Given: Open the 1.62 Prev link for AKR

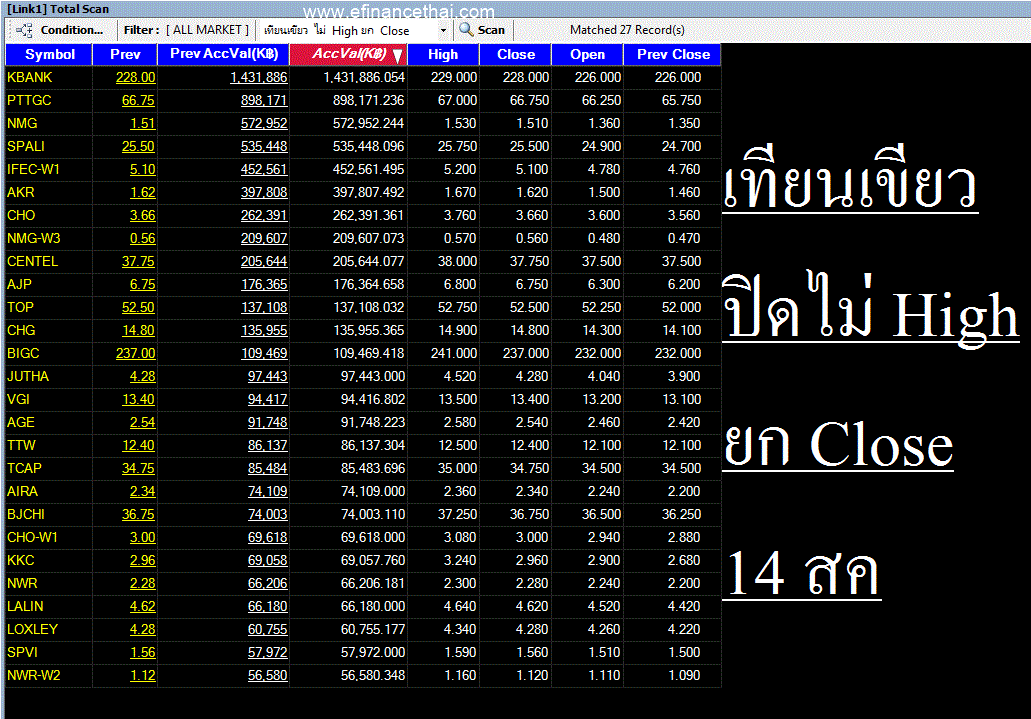Looking at the screenshot, I should [142, 193].
